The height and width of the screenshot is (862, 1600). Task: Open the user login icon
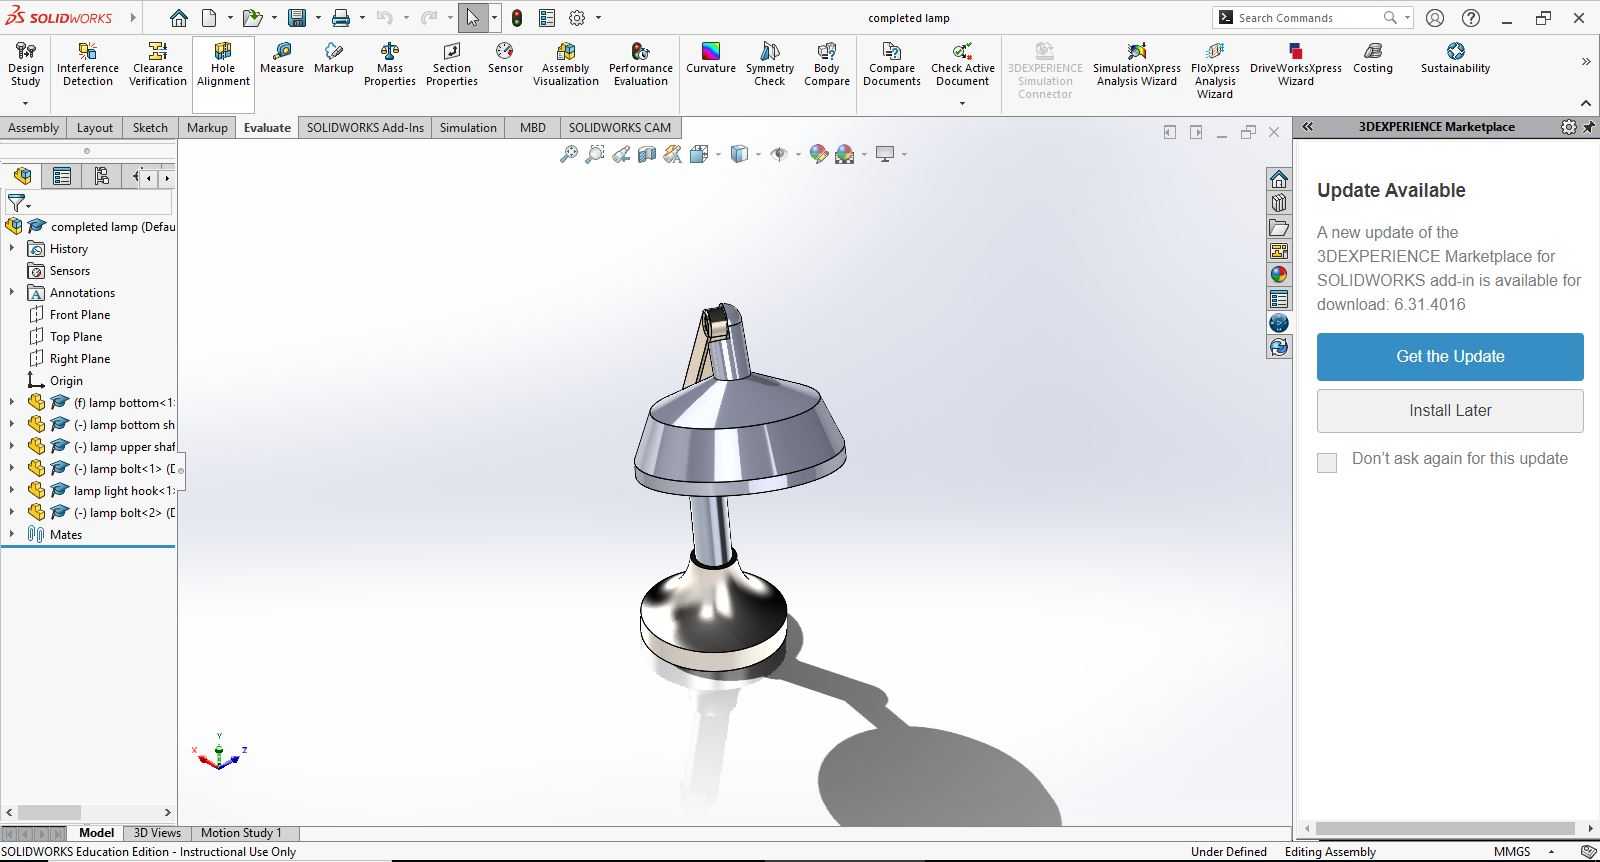tap(1435, 18)
